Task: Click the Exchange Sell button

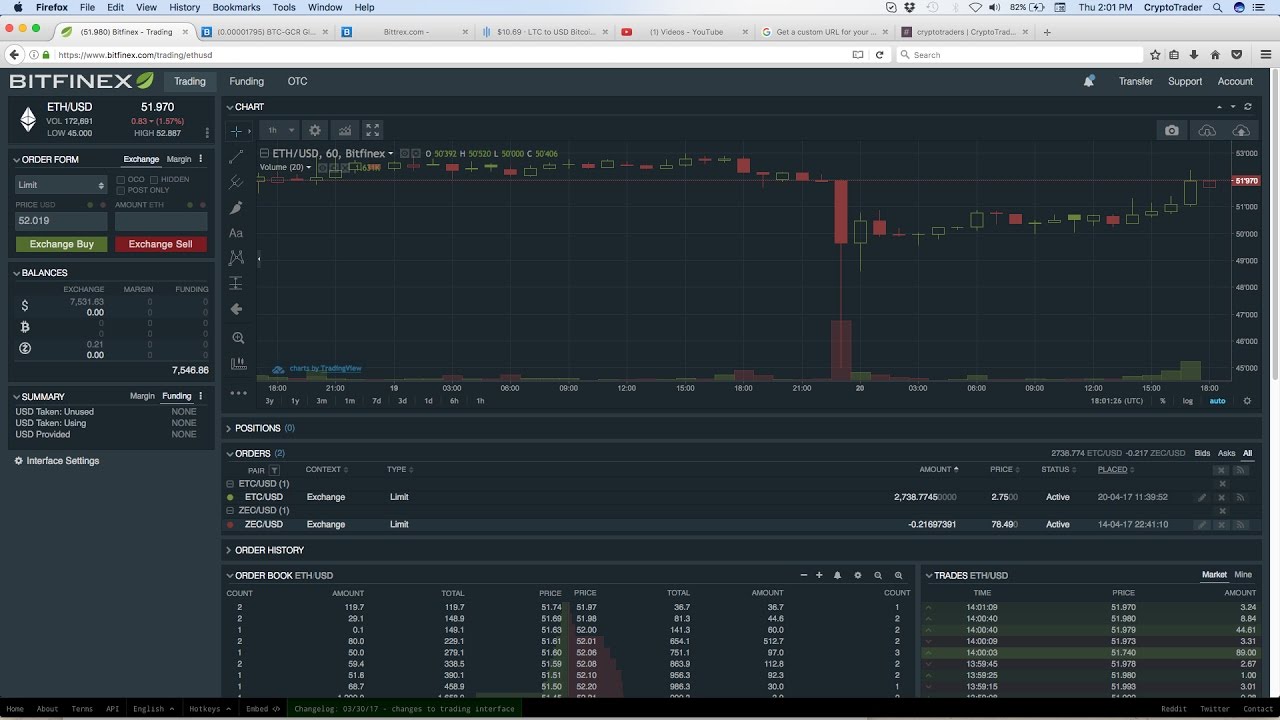Action: (x=160, y=244)
